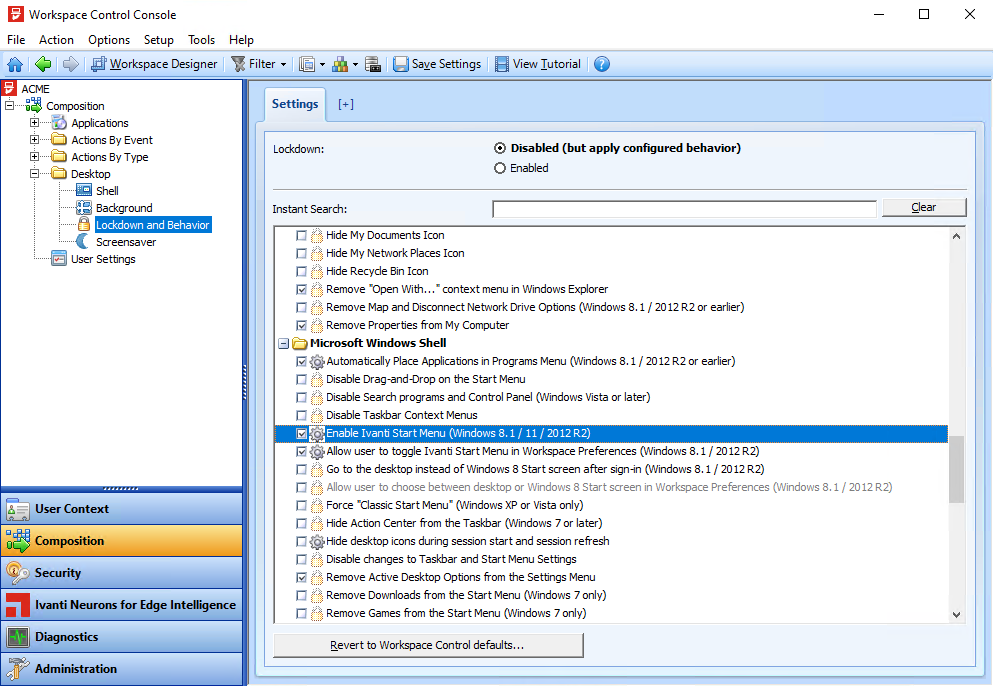Viewport: 993px width, 686px height.
Task: Expand the Applications tree node
Action: pyautogui.click(x=34, y=123)
